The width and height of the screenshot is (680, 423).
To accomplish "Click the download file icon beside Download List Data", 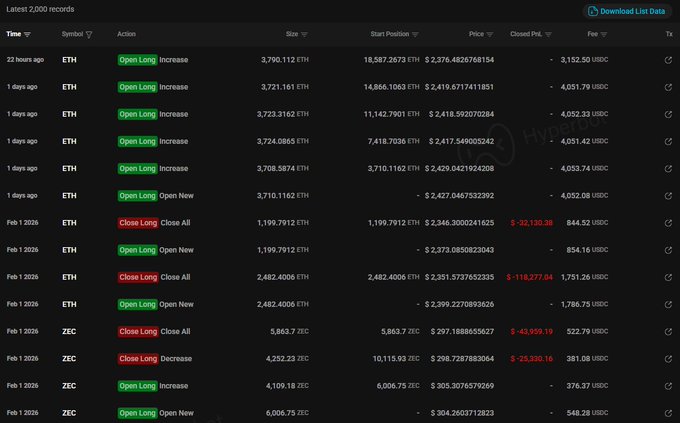I will [x=592, y=11].
